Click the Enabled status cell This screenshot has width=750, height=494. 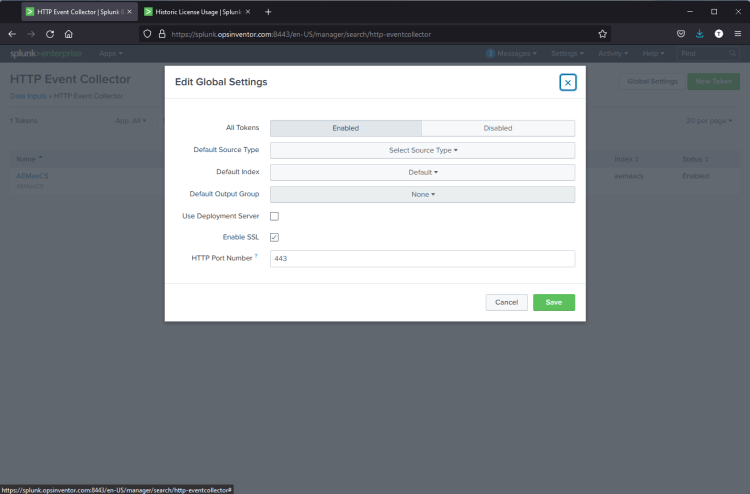click(695, 176)
